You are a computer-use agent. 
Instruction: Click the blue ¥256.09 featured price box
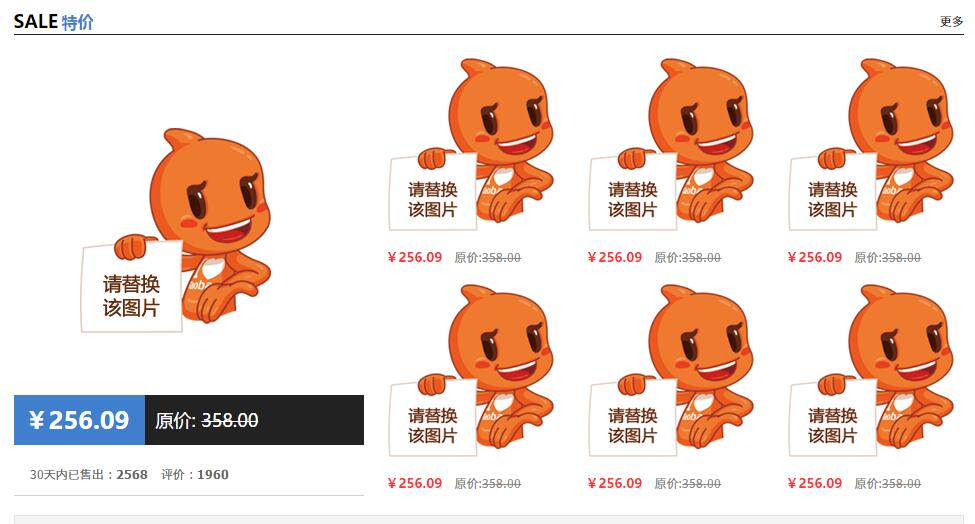(80, 420)
